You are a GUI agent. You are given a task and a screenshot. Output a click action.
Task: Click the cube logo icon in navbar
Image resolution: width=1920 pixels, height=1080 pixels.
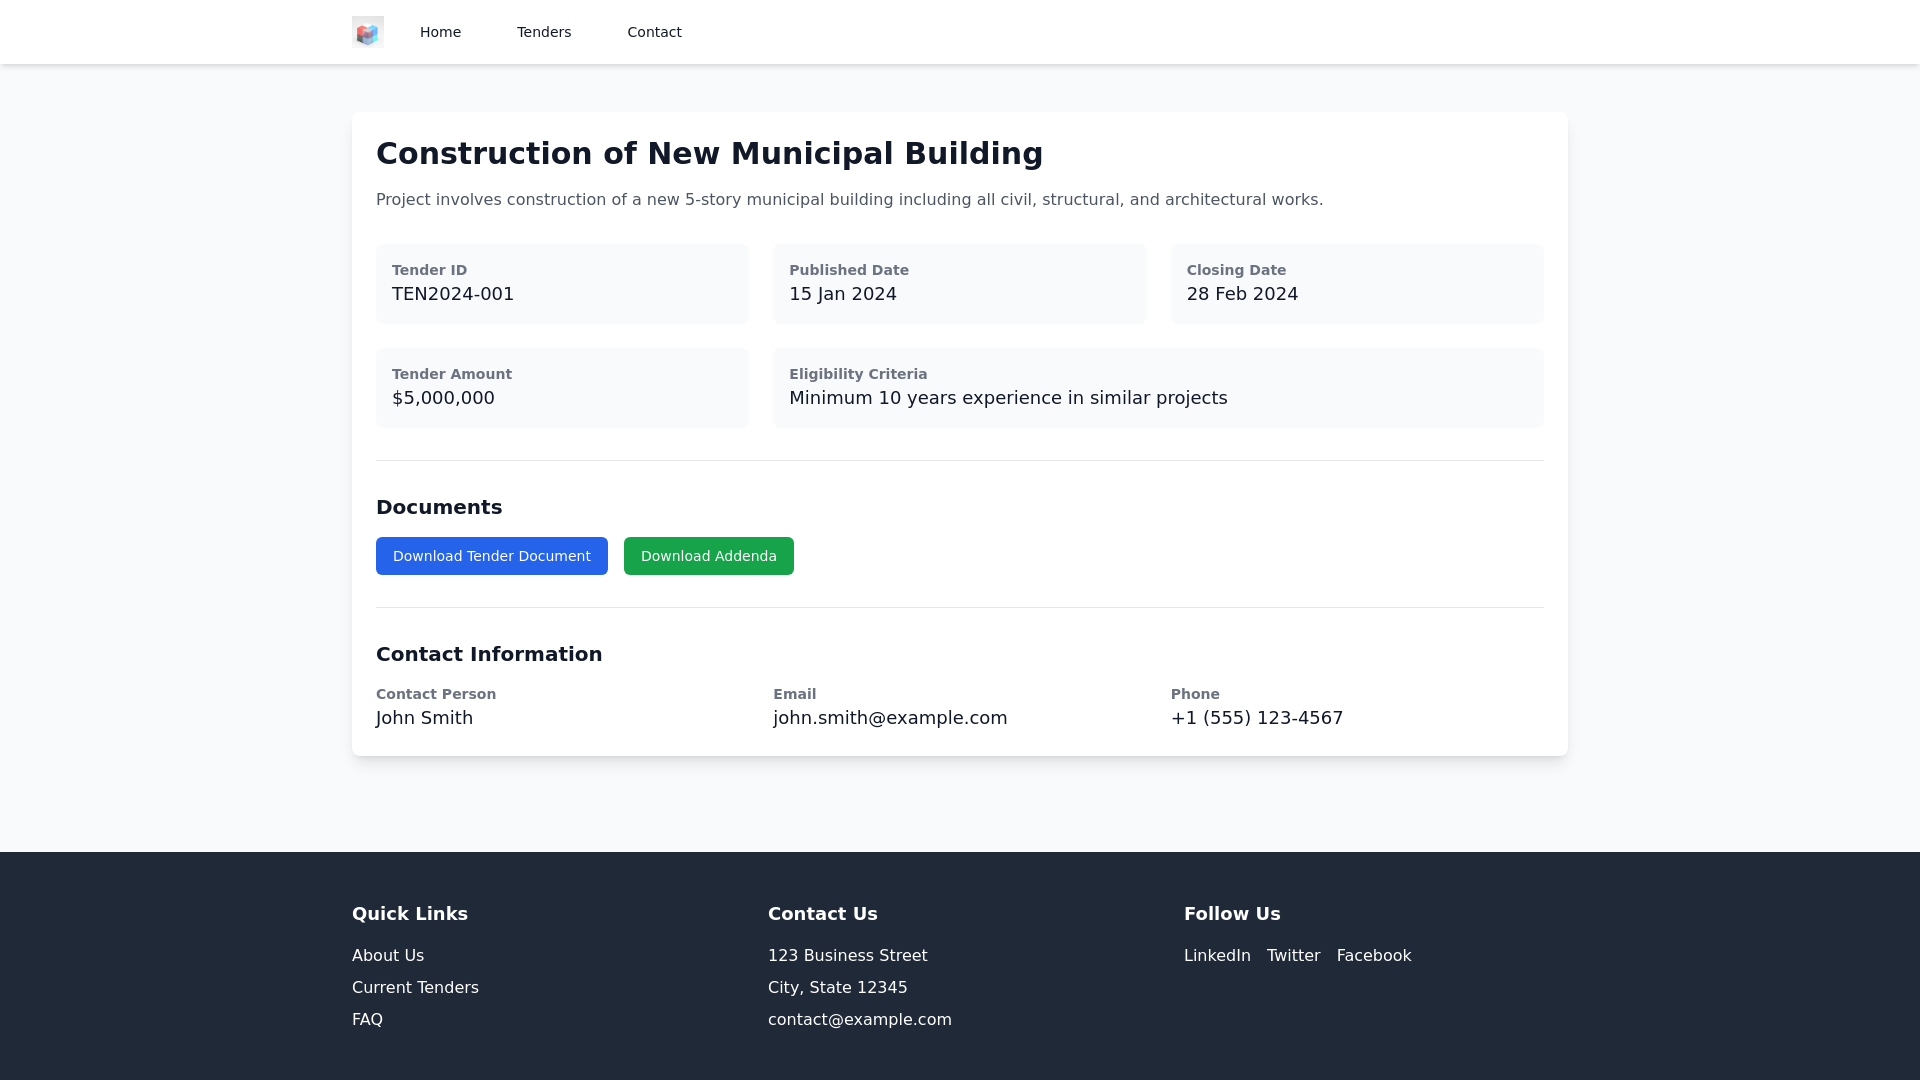(x=367, y=32)
